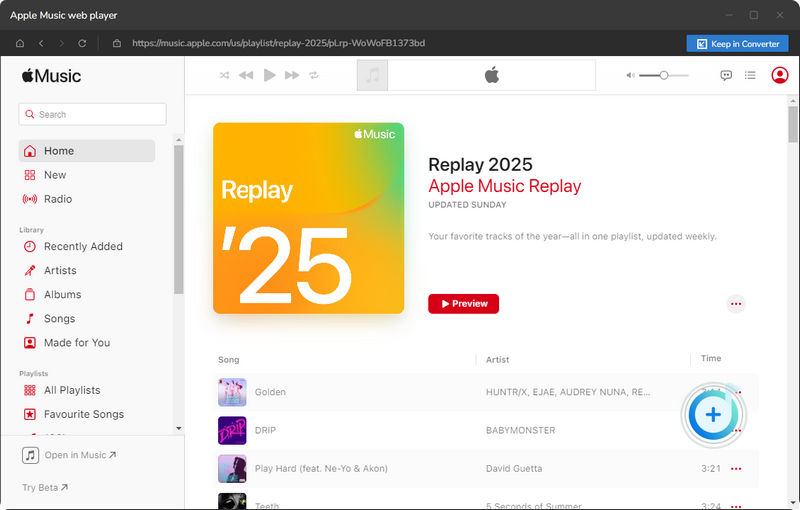Toggle shuffle playback
This screenshot has width=800, height=510.
pyautogui.click(x=224, y=75)
